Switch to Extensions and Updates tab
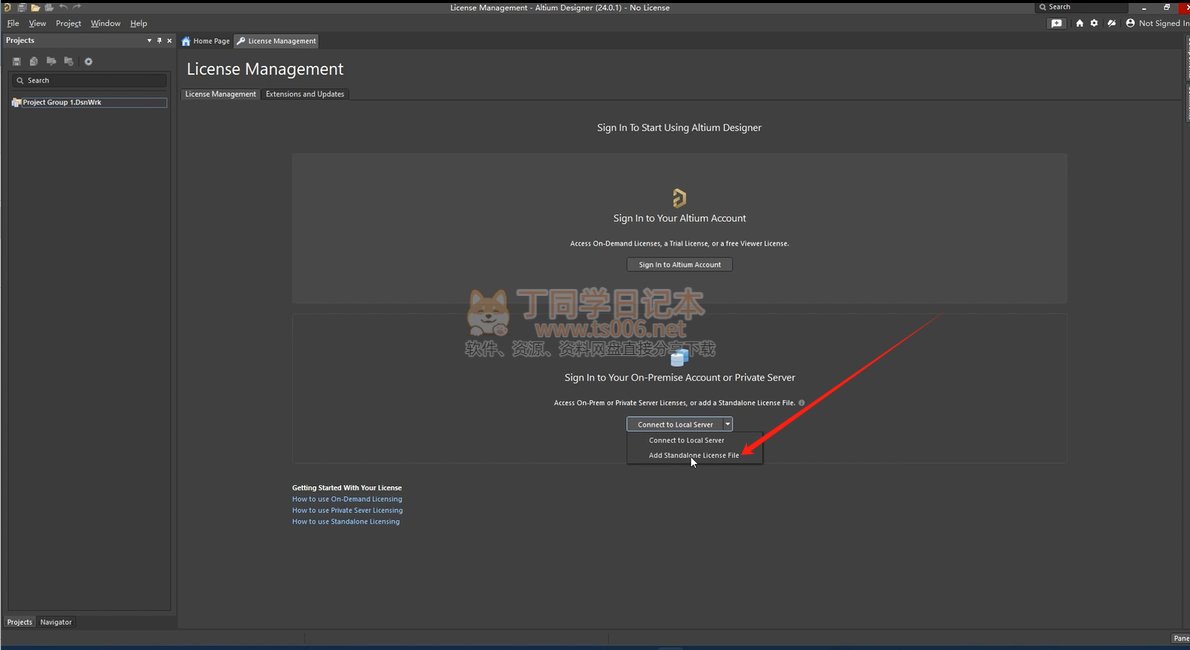Screen dimensions: 1190x650 click(305, 94)
